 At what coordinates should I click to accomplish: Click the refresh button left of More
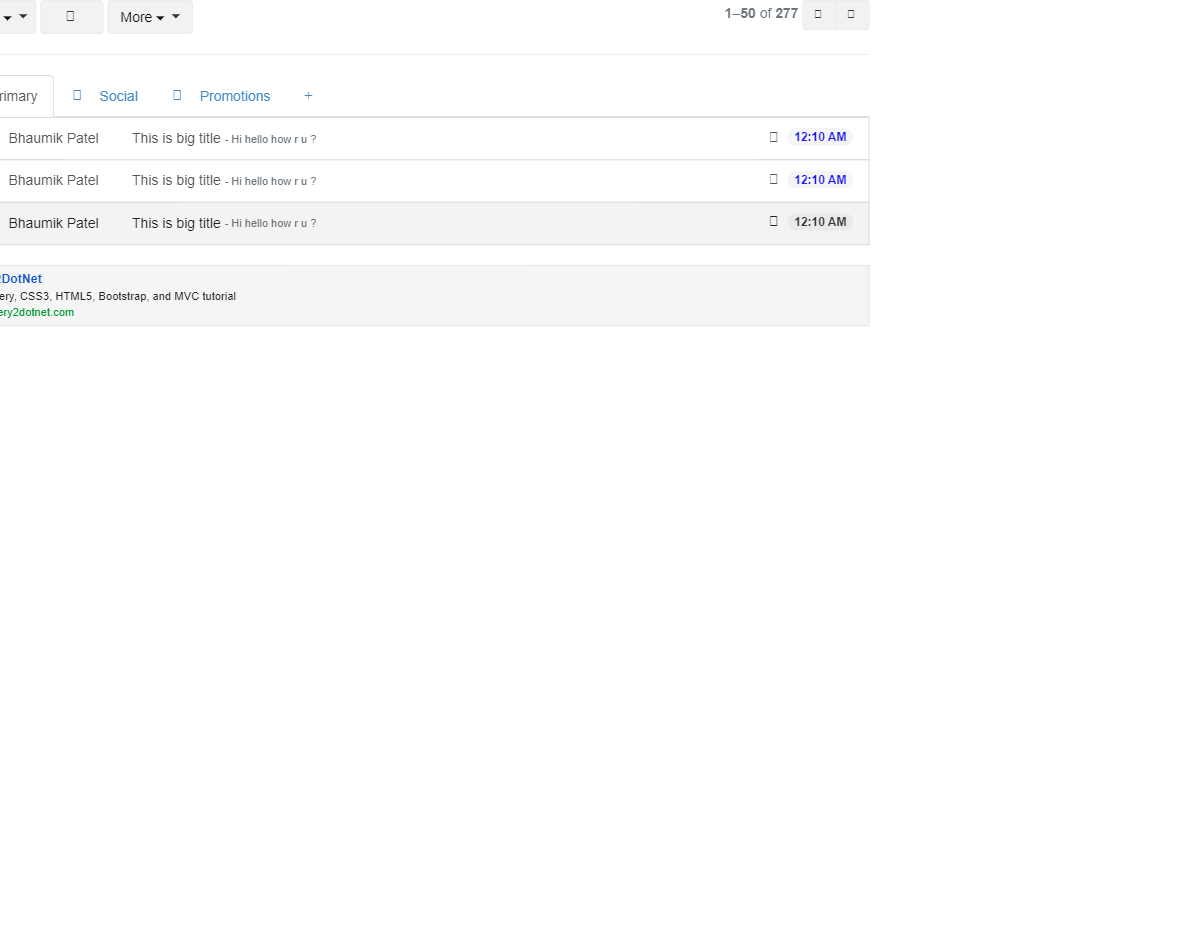coord(71,17)
